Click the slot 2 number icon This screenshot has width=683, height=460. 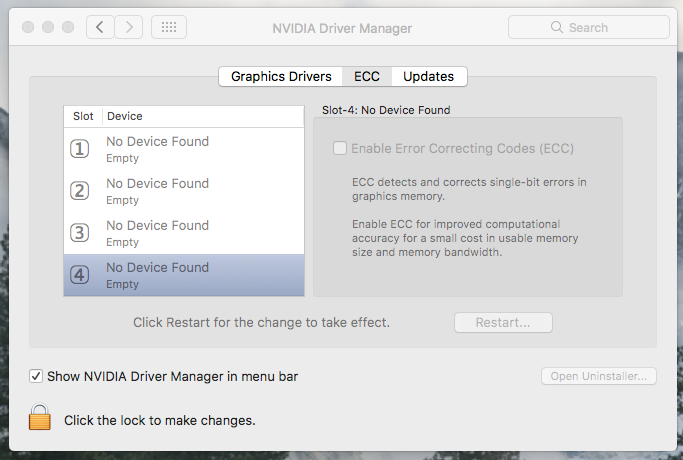(80, 191)
